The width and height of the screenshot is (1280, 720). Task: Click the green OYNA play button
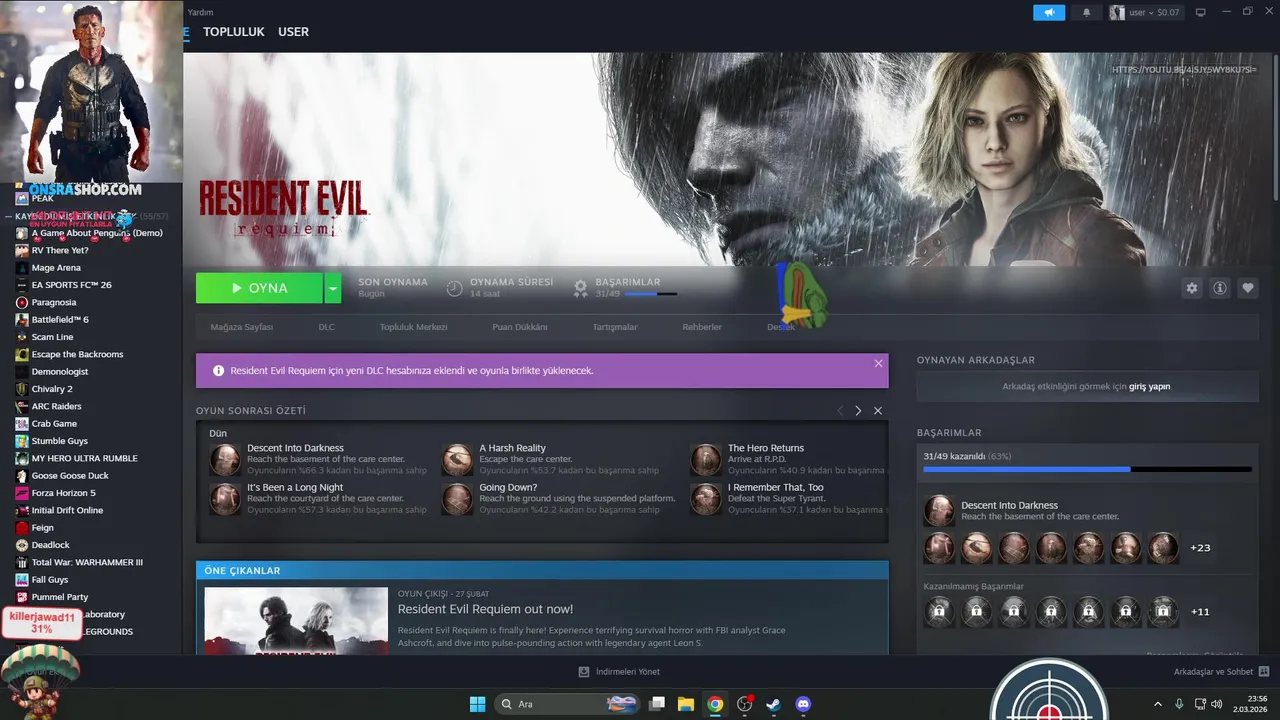point(259,288)
